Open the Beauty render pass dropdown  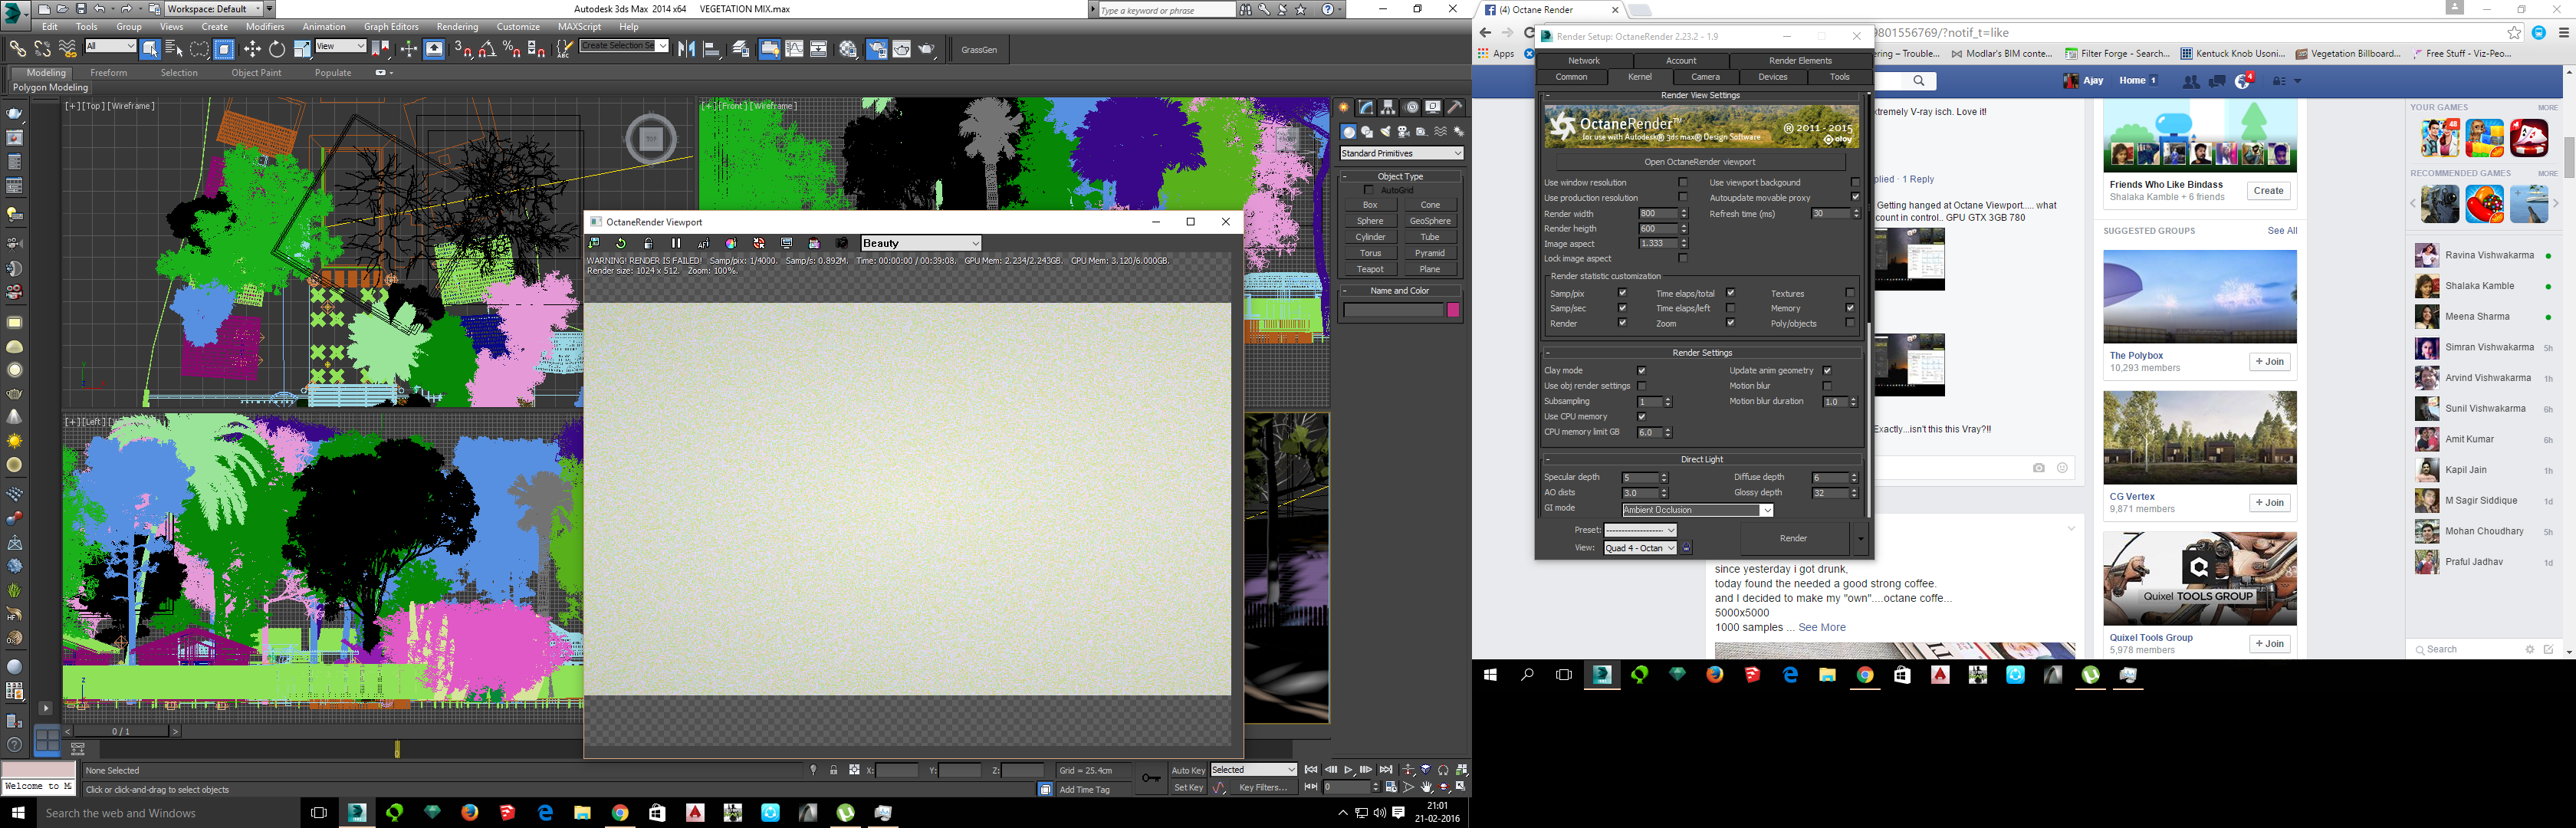tap(920, 243)
